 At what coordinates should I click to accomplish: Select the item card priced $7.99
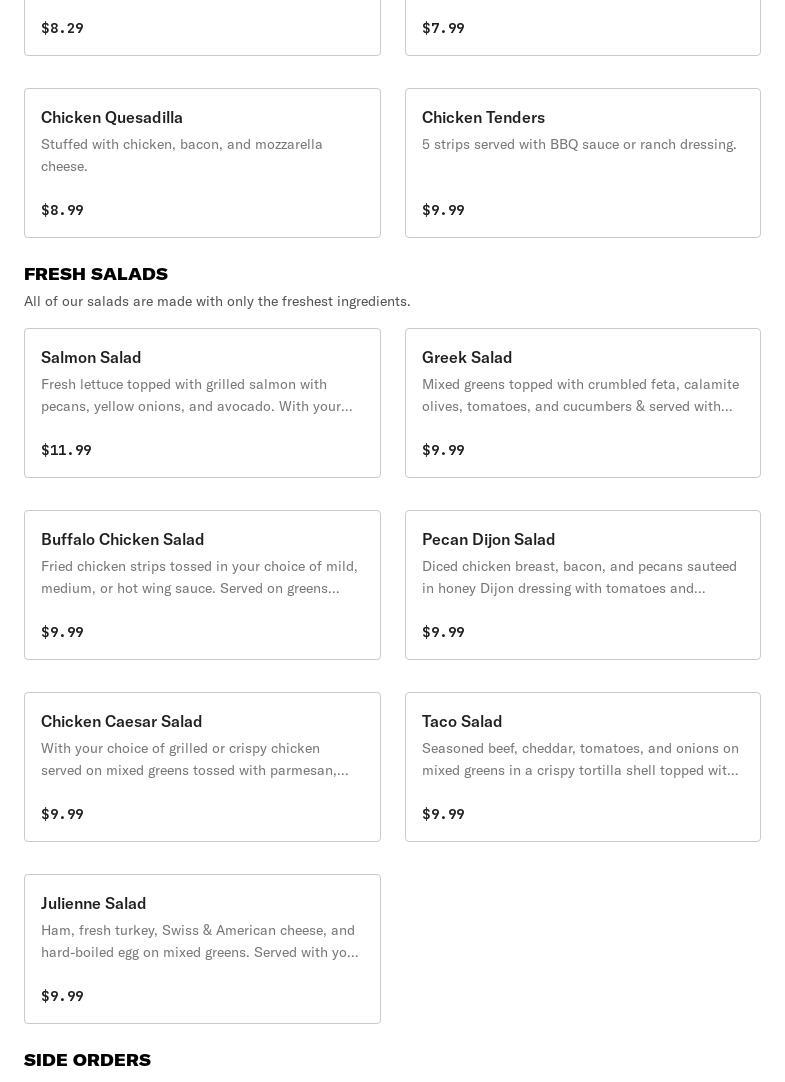pos(582,28)
